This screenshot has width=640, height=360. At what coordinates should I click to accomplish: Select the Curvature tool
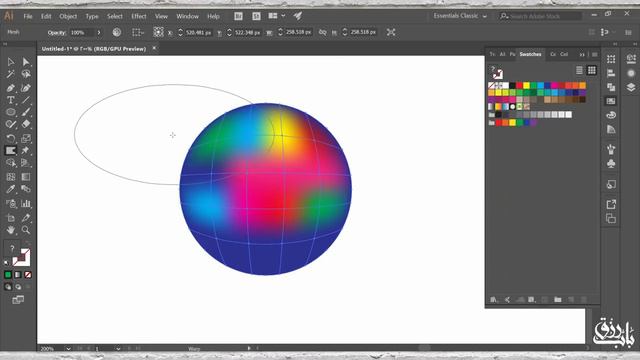point(26,88)
